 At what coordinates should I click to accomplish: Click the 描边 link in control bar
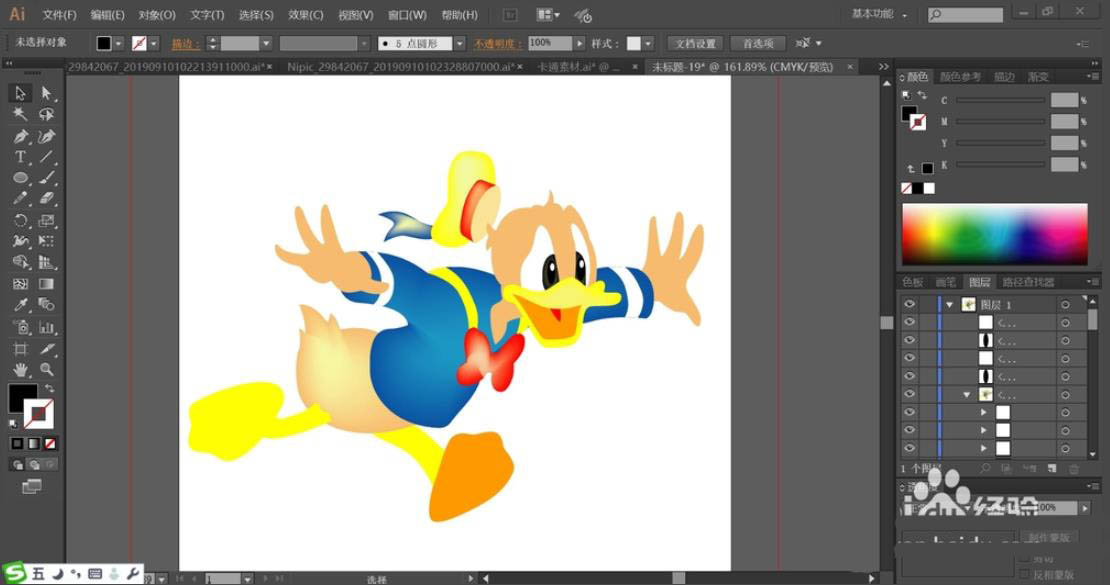(x=185, y=44)
